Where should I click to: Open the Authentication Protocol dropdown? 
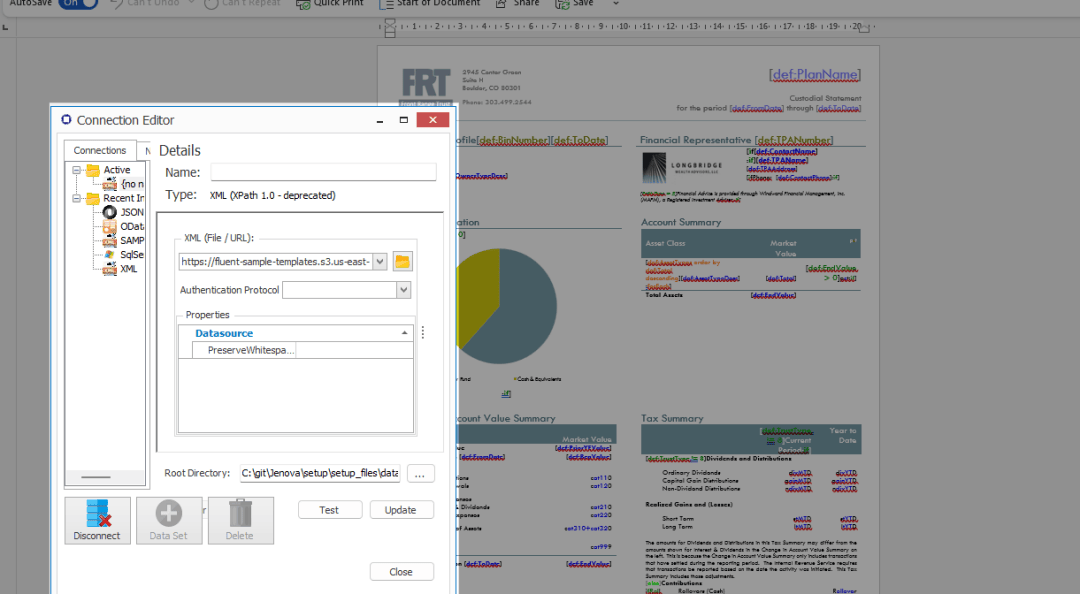404,290
